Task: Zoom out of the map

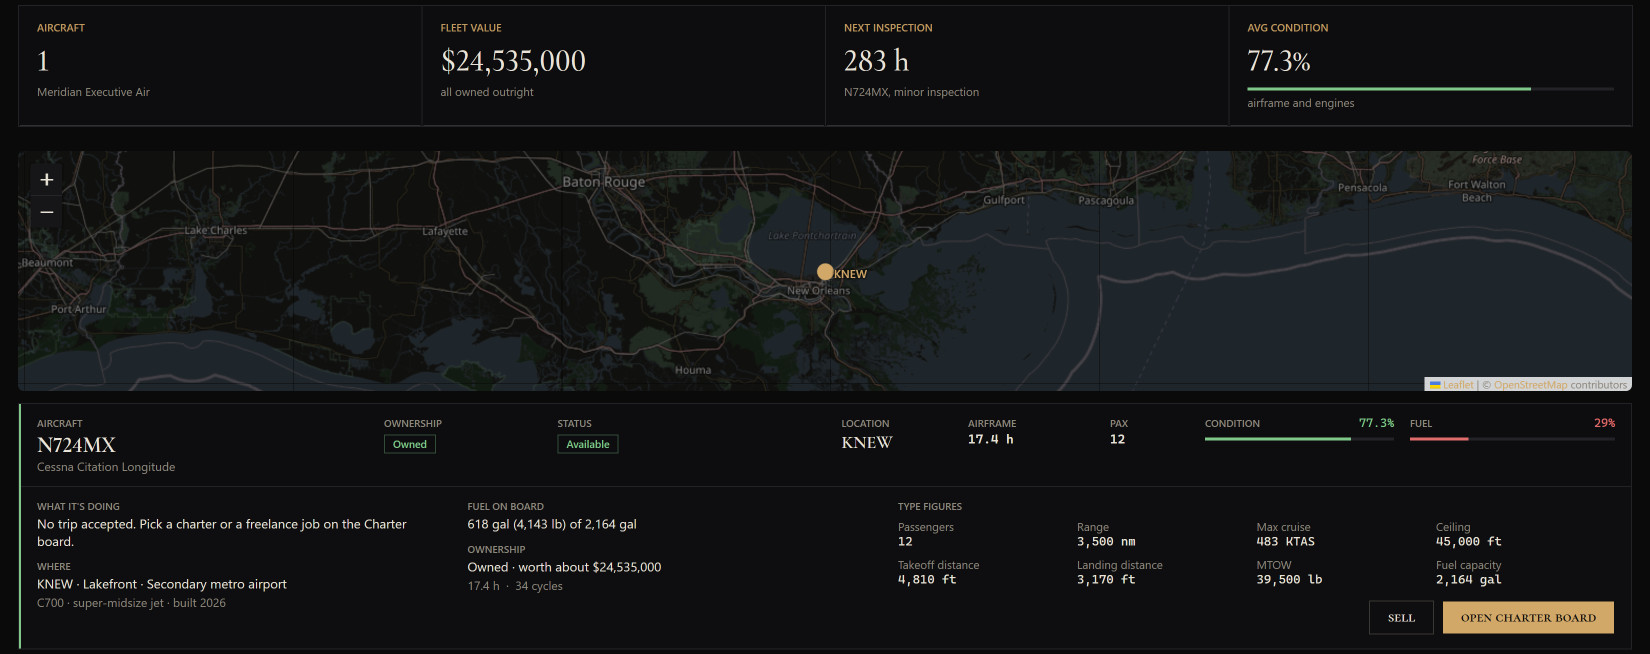Action: [46, 212]
